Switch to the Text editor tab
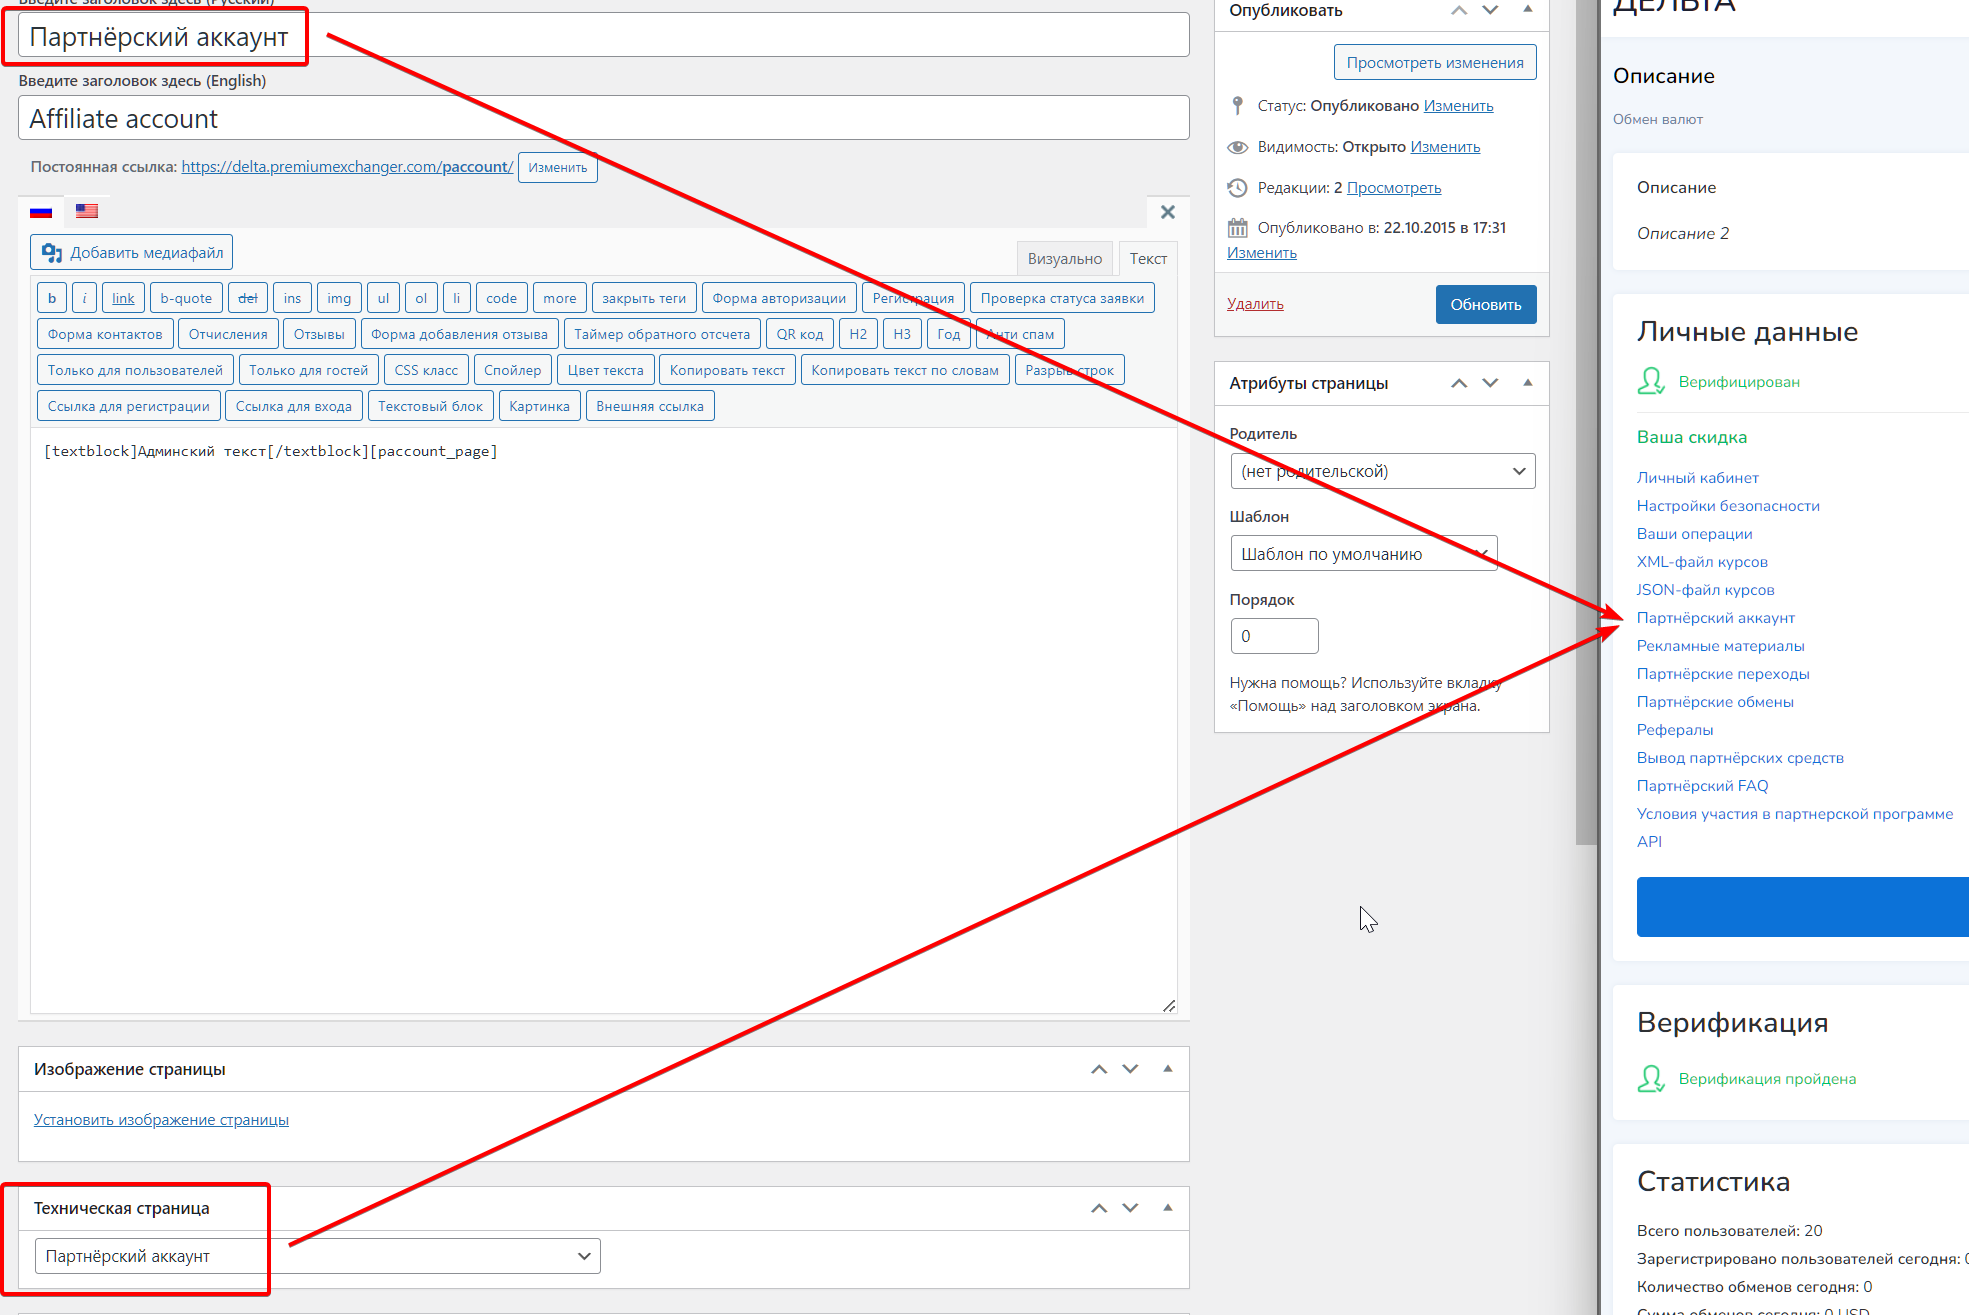1969x1315 pixels. [1147, 259]
